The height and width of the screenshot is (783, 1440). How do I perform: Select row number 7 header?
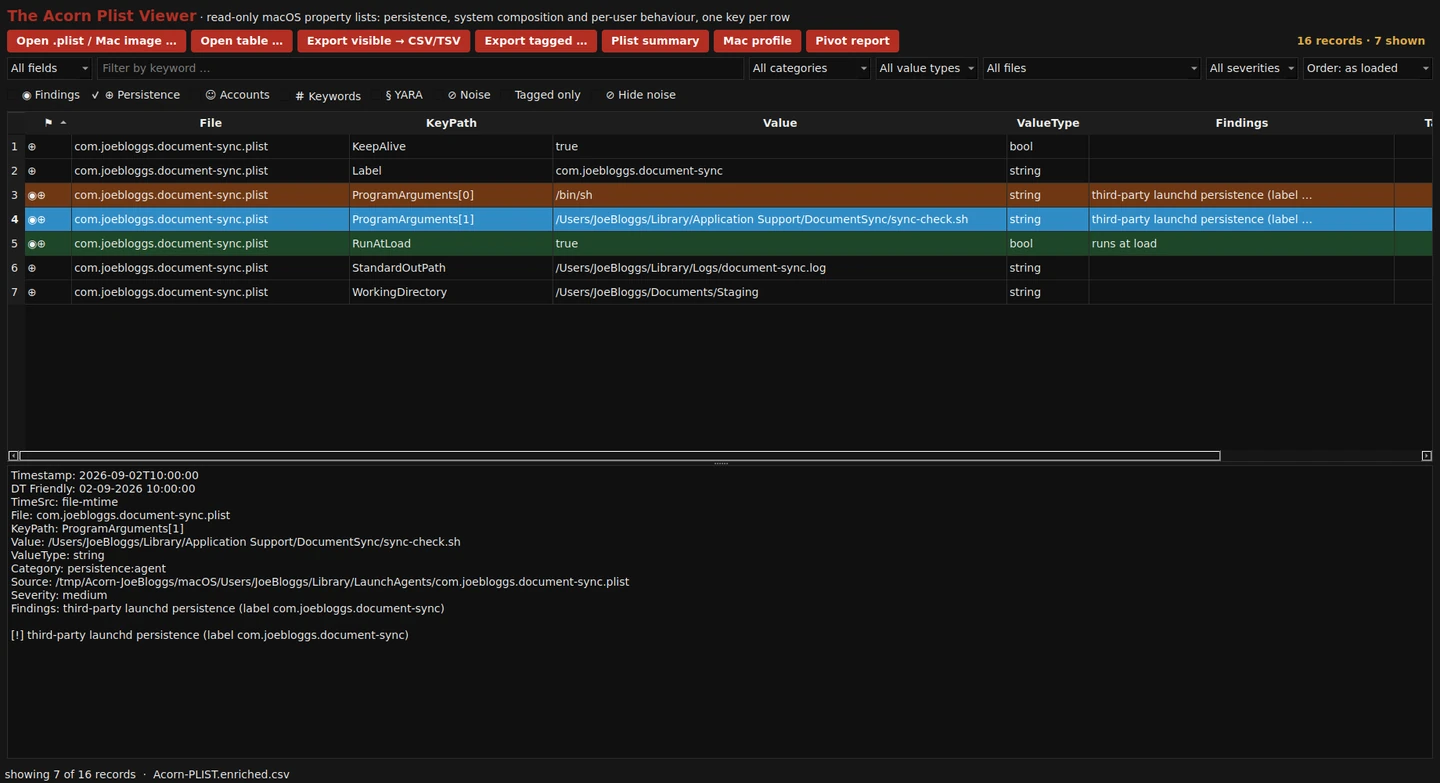click(x=15, y=293)
